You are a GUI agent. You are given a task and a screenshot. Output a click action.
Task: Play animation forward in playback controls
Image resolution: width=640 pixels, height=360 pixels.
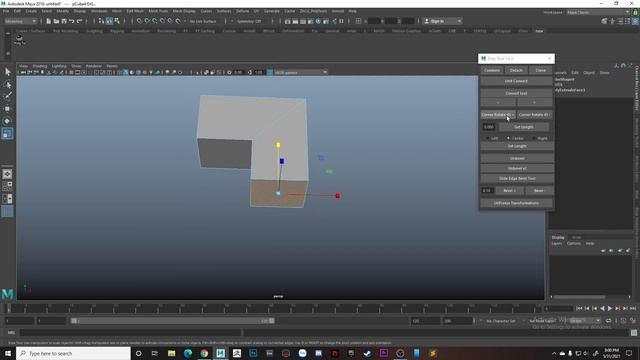[610, 309]
